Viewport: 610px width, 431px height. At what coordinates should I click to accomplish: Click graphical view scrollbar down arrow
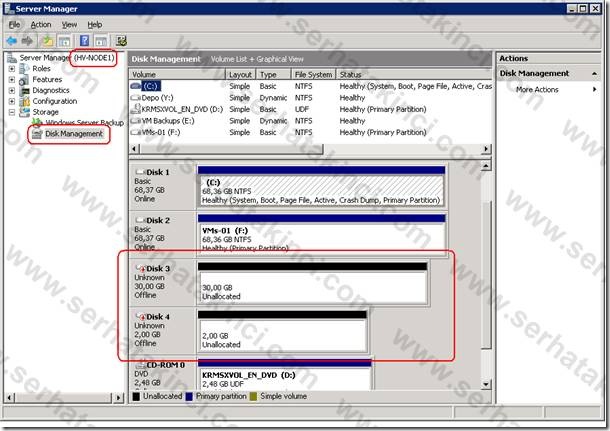pyautogui.click(x=486, y=385)
